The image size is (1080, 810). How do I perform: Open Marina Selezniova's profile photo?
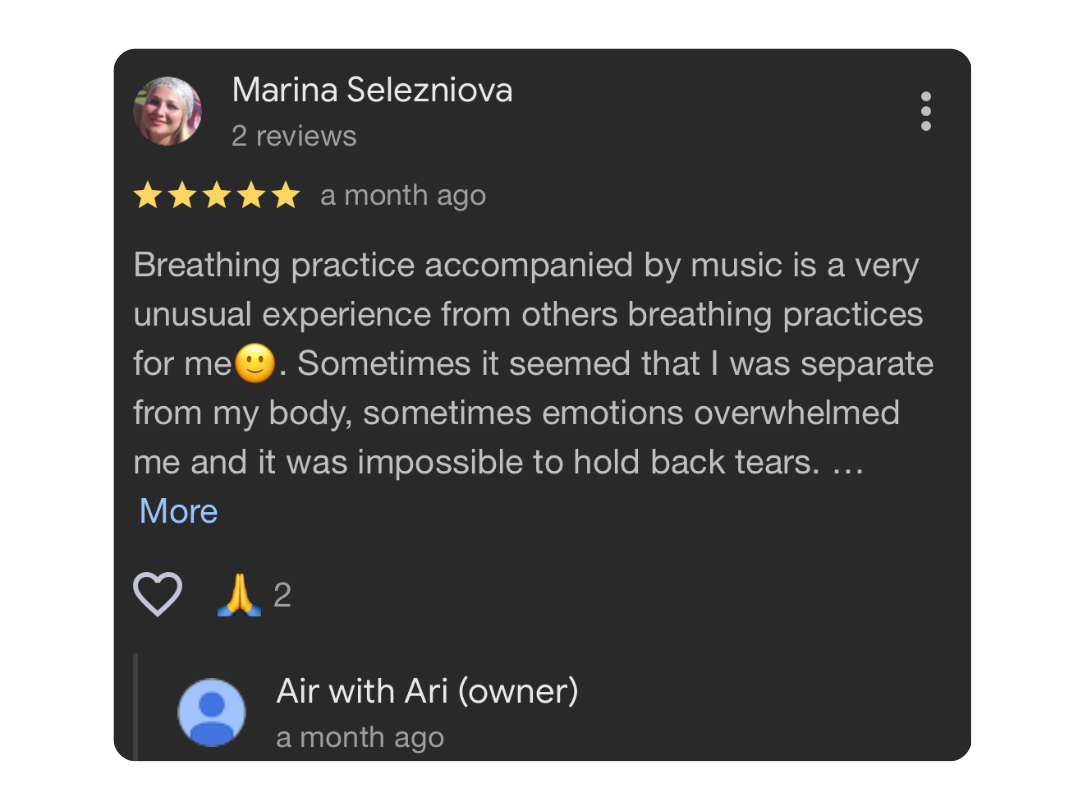[168, 111]
